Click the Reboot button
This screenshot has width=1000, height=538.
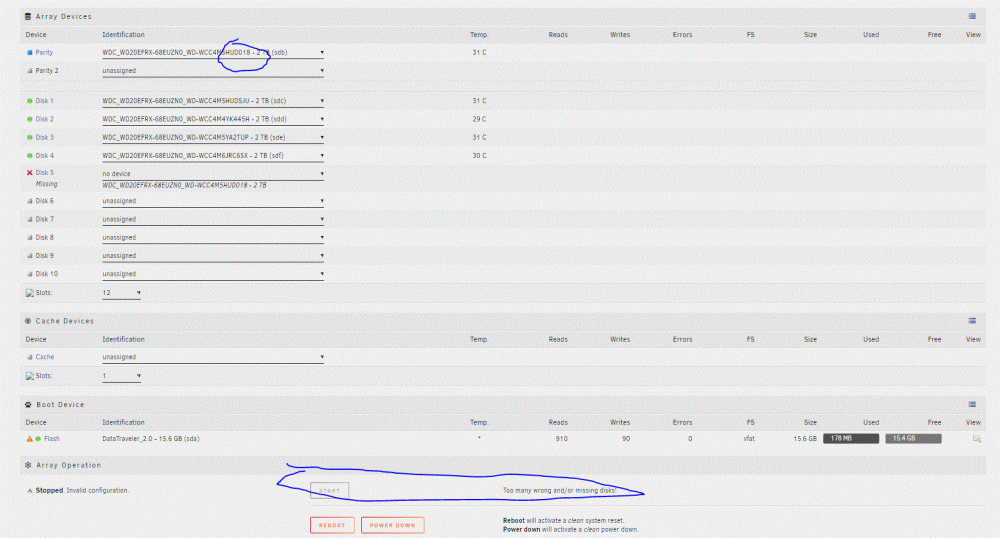click(x=332, y=525)
